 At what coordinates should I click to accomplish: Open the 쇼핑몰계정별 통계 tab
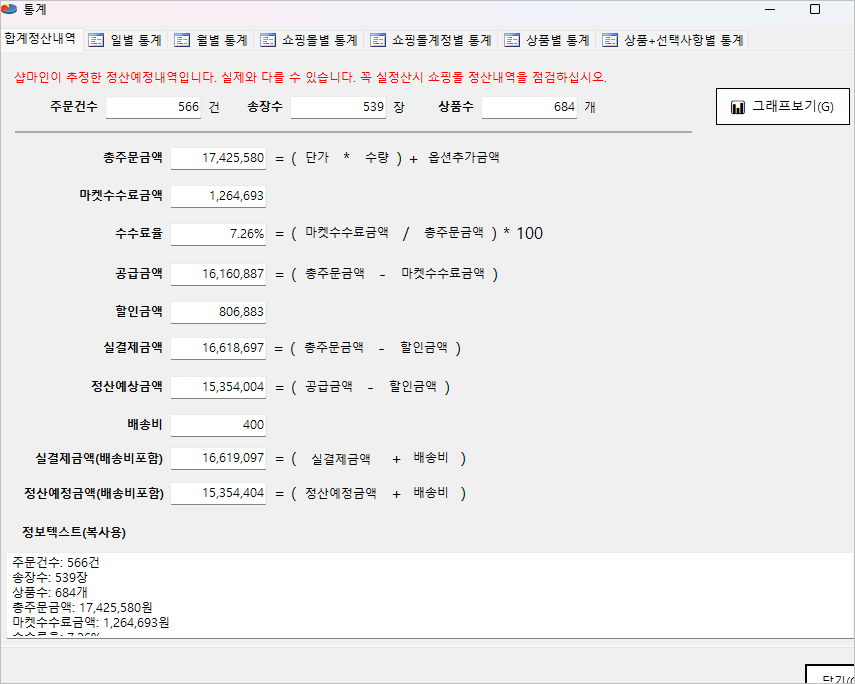(x=431, y=40)
